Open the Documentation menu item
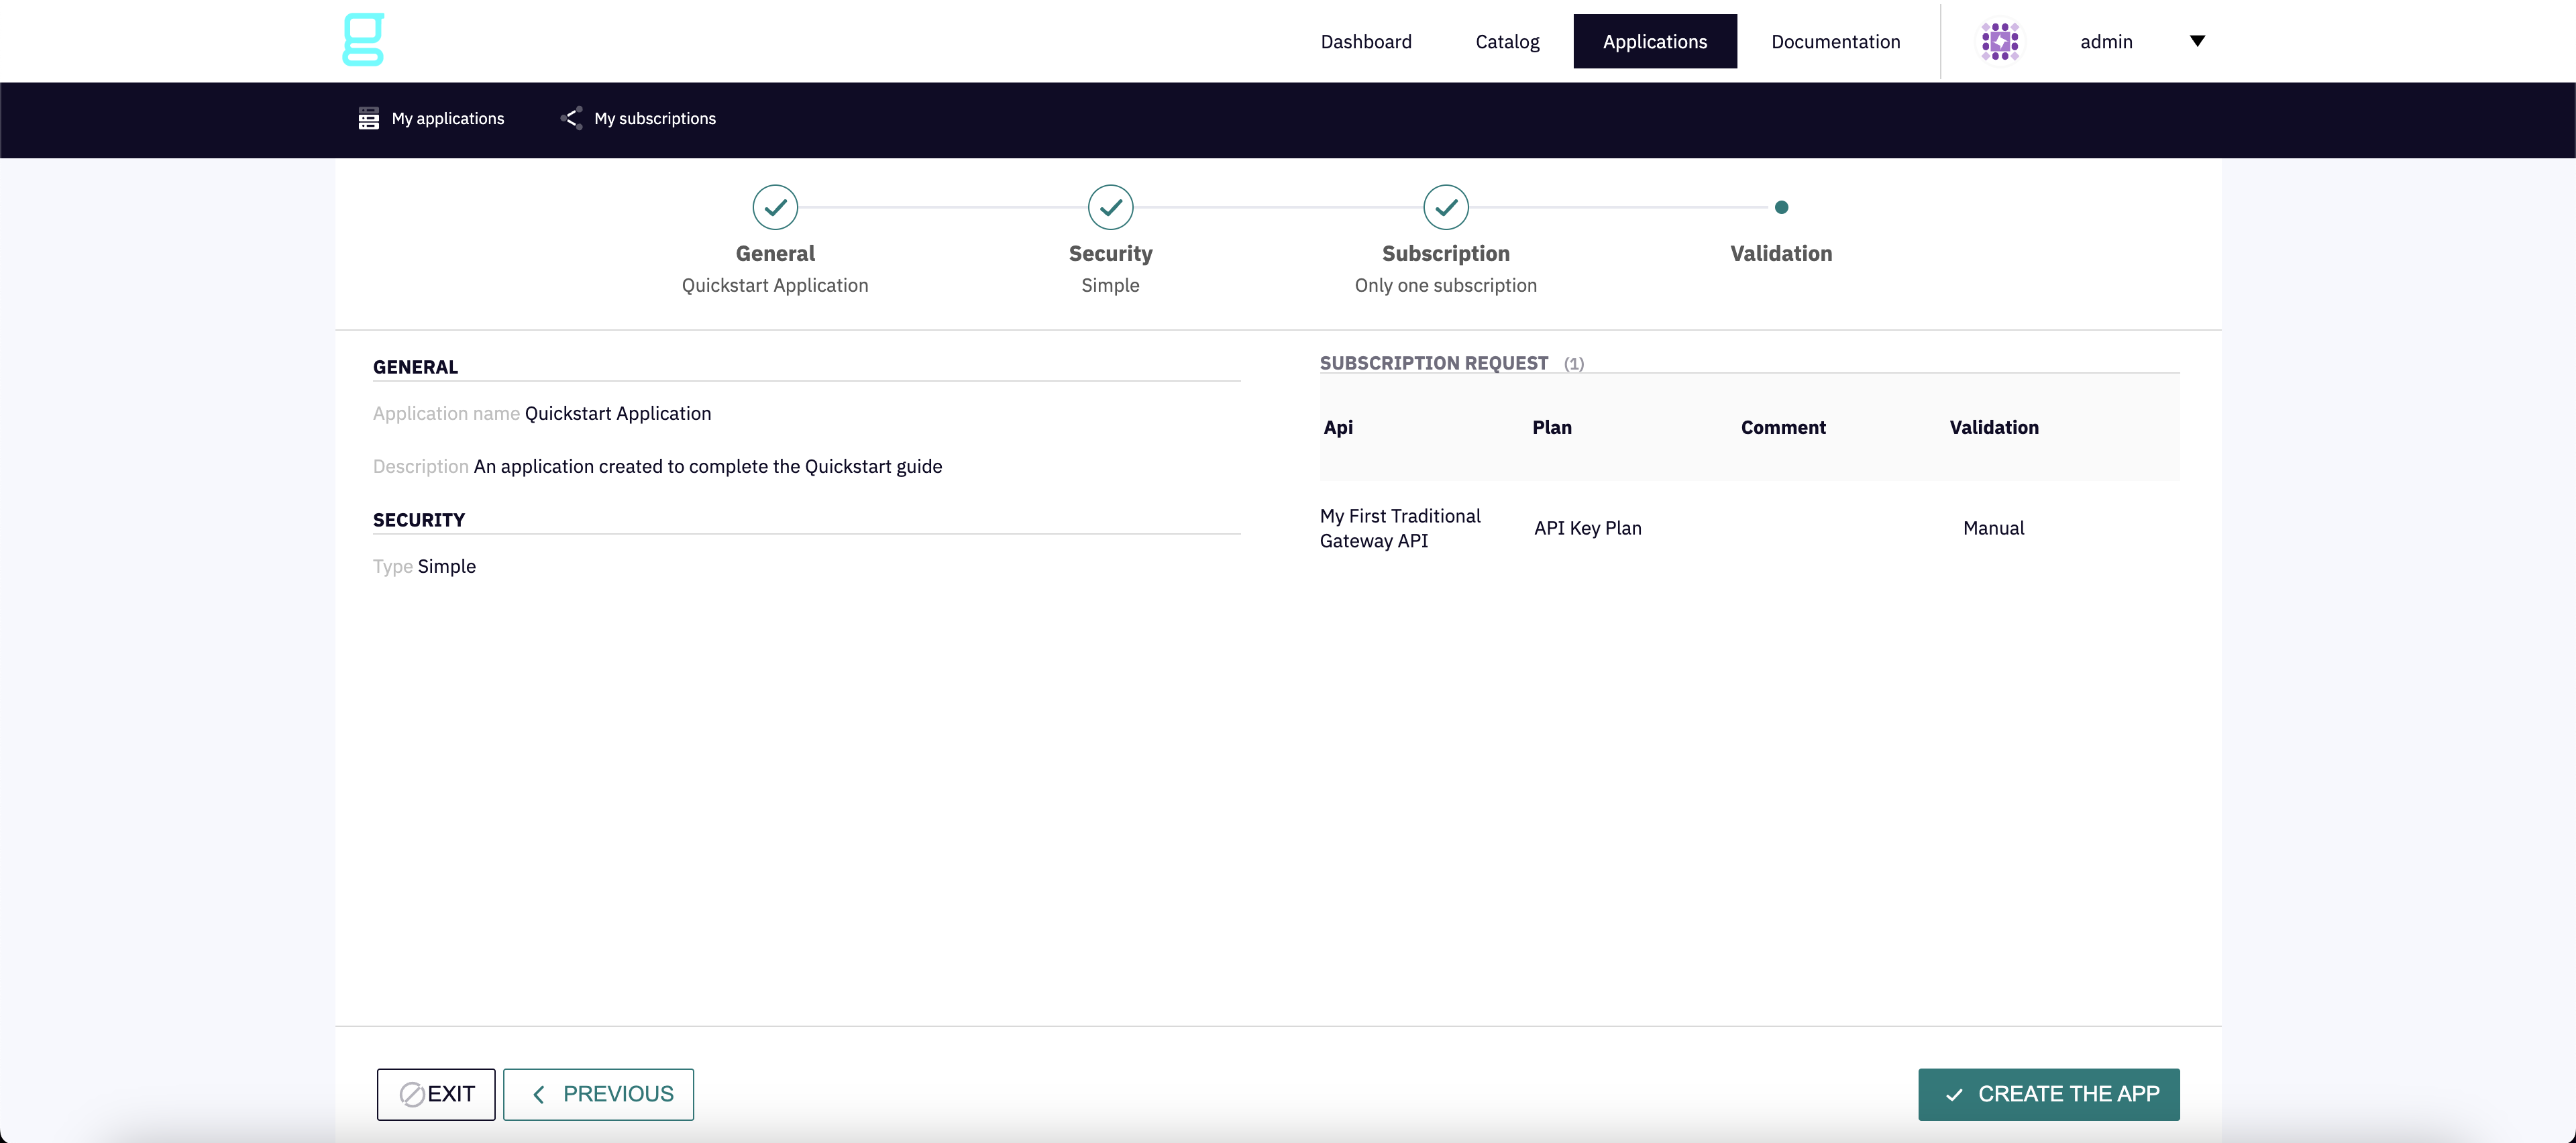Screen dimensions: 2576x1143 [x=1835, y=41]
